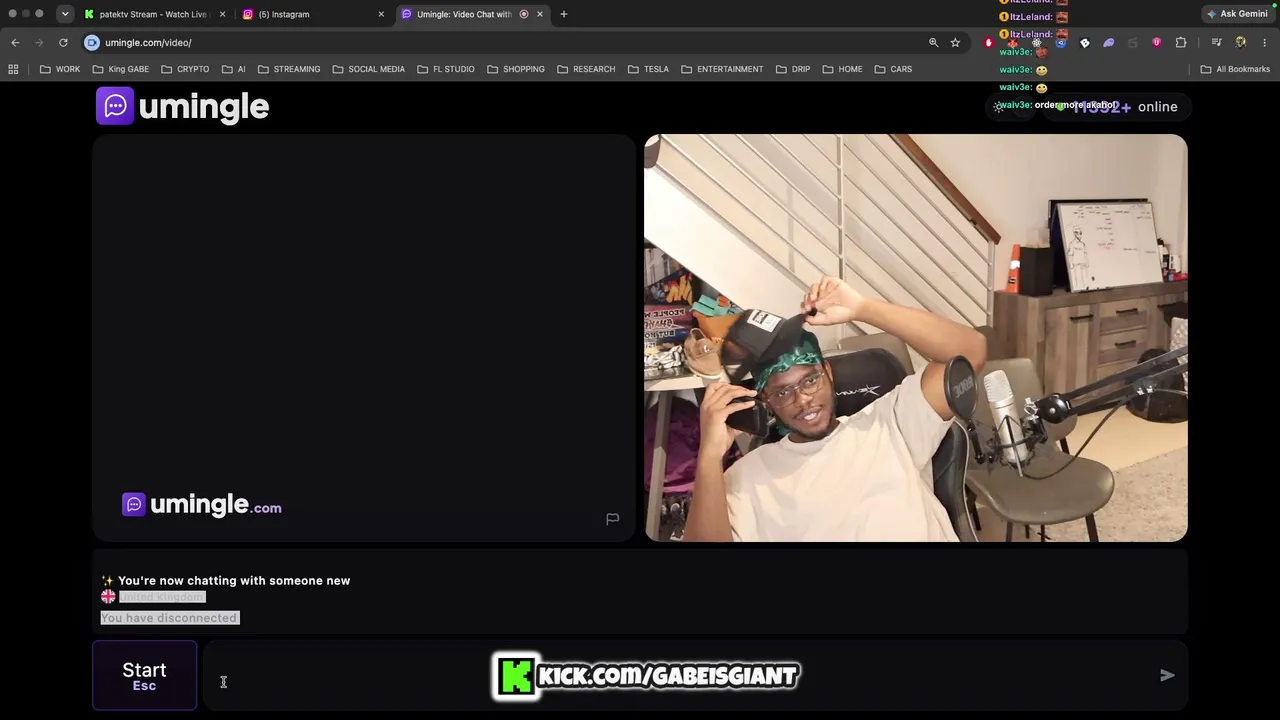1280x720 pixels.
Task: Open the WORK bookmarks folder
Action: (60, 69)
